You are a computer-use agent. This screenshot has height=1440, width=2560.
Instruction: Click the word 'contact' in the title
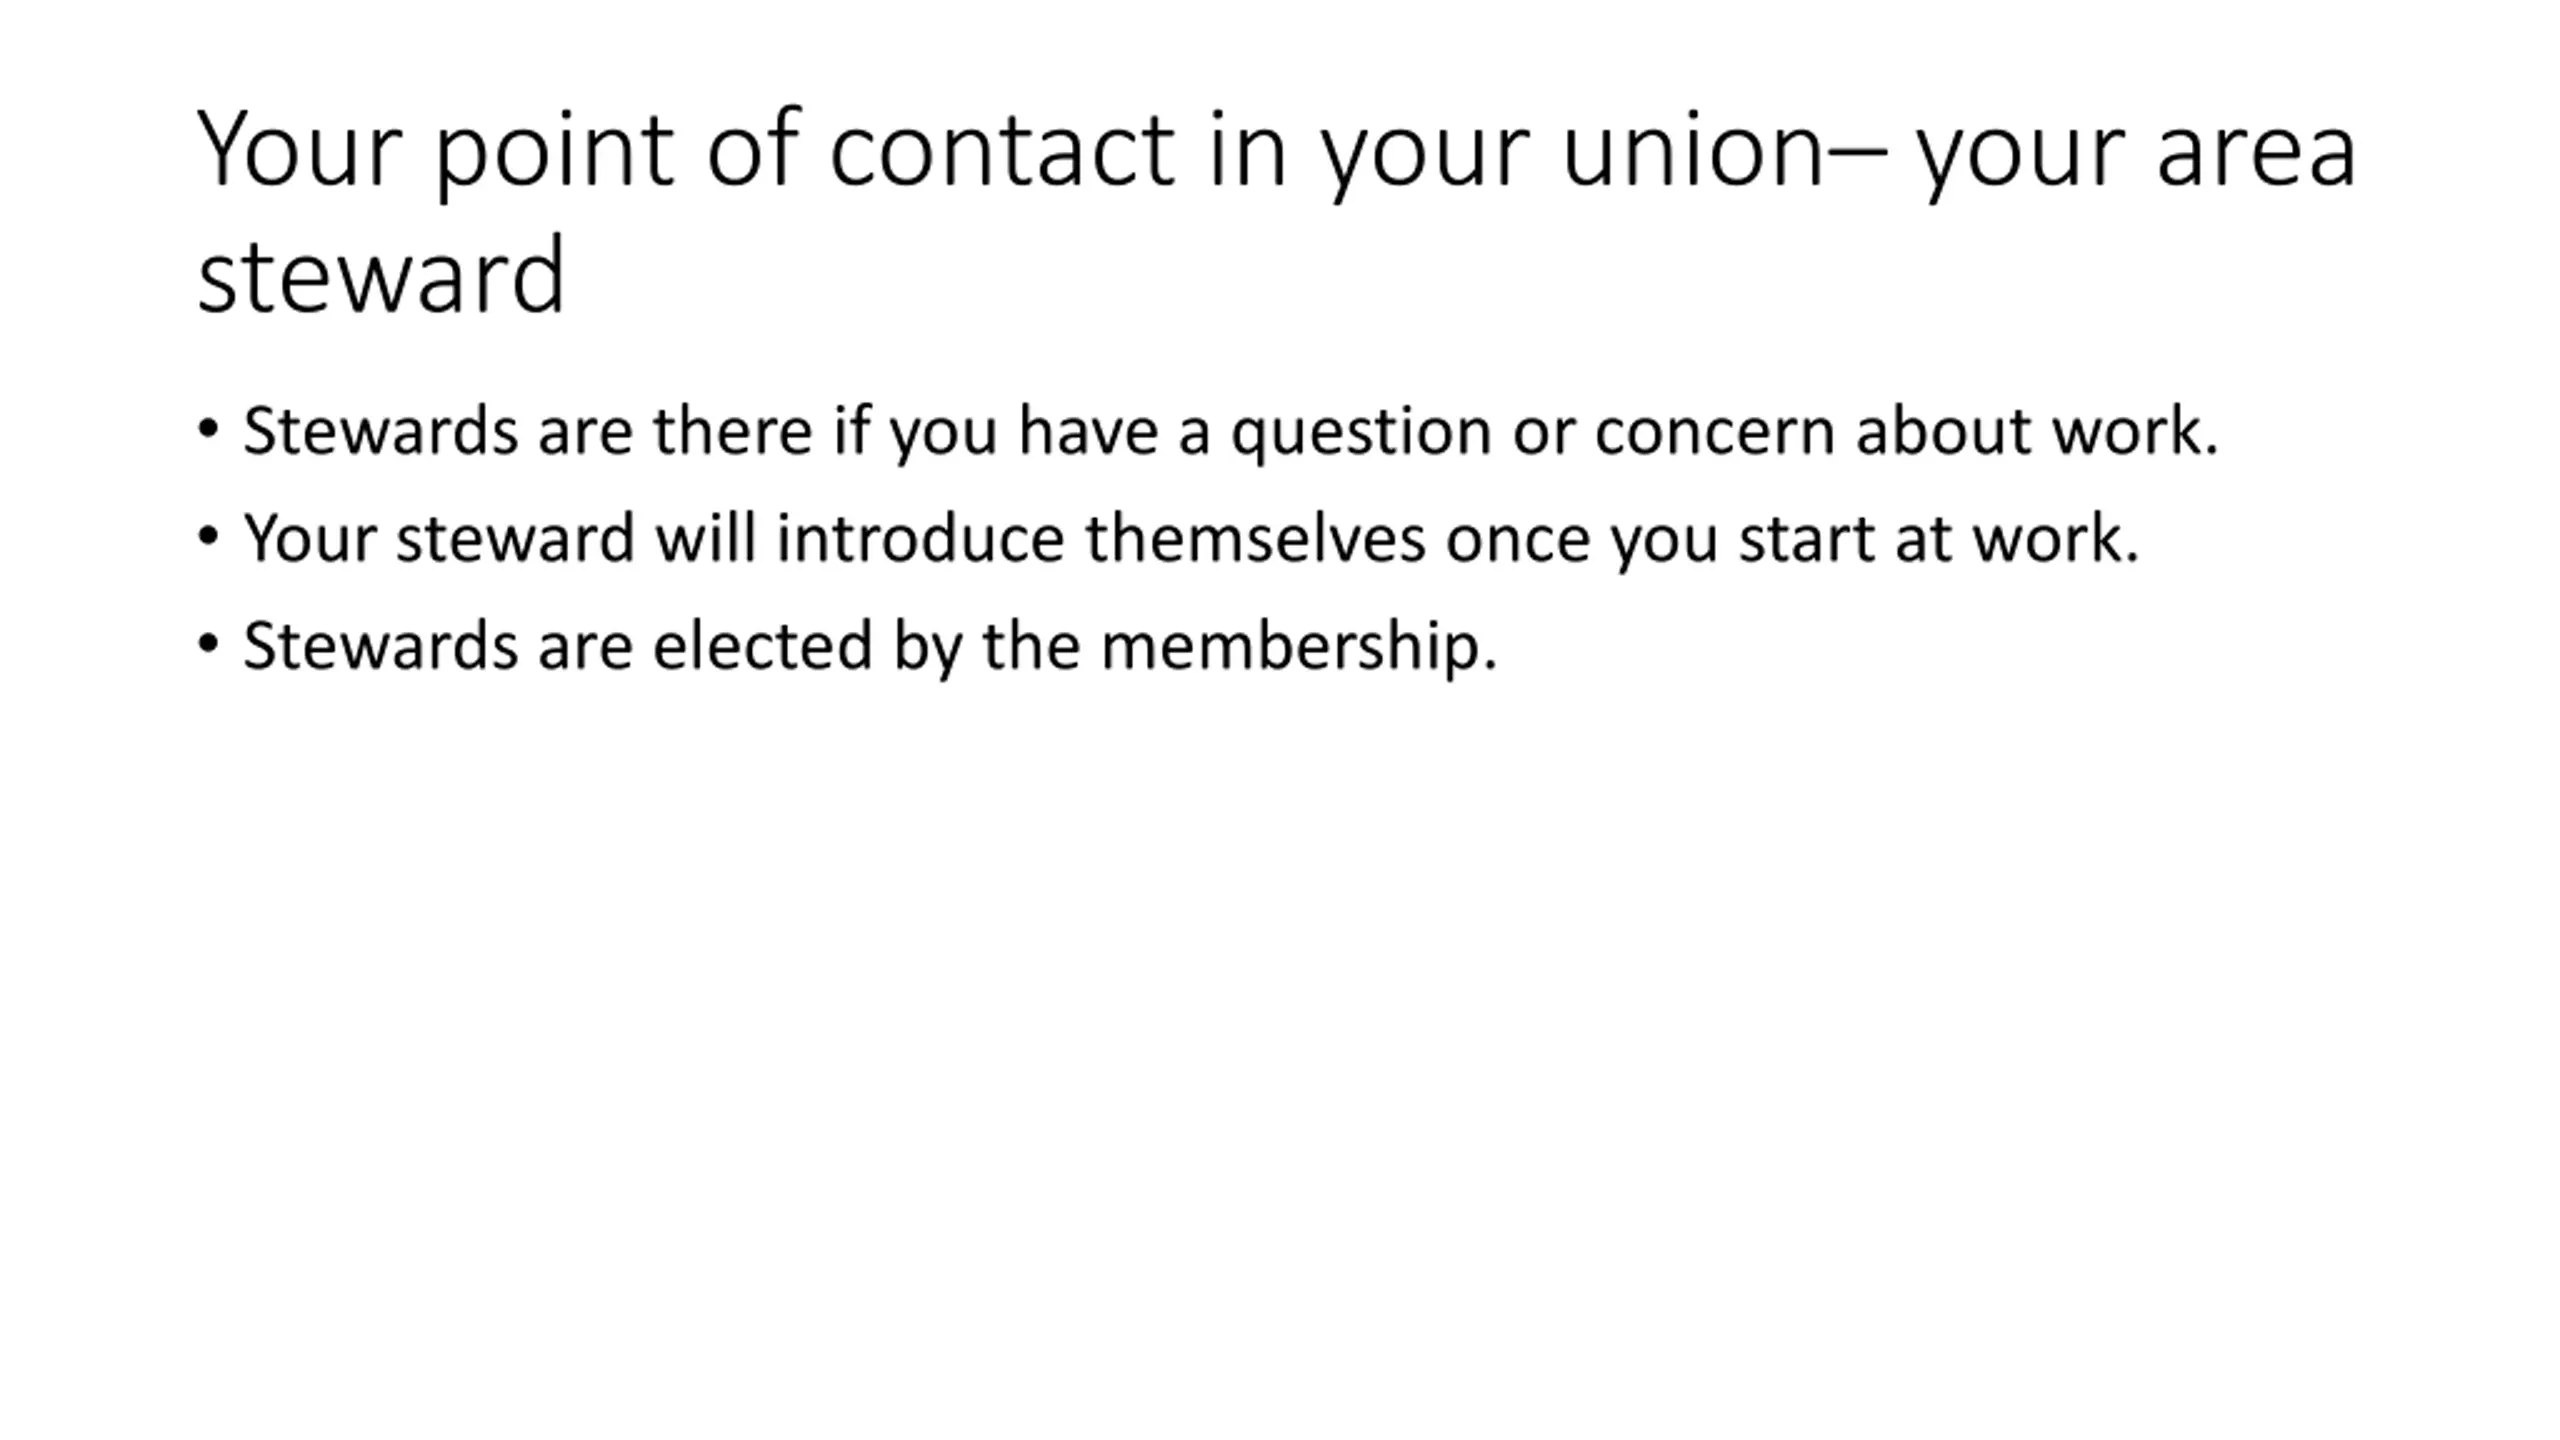[1002, 150]
